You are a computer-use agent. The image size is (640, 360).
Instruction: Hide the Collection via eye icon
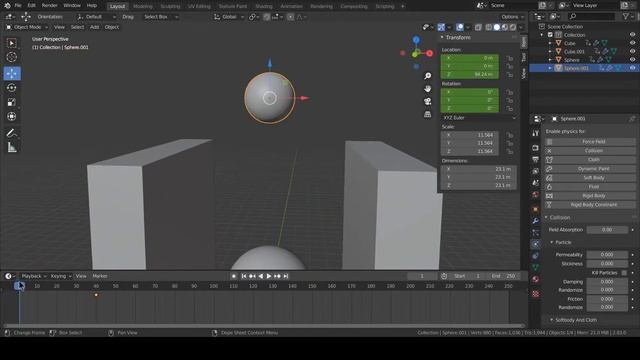coord(632,35)
